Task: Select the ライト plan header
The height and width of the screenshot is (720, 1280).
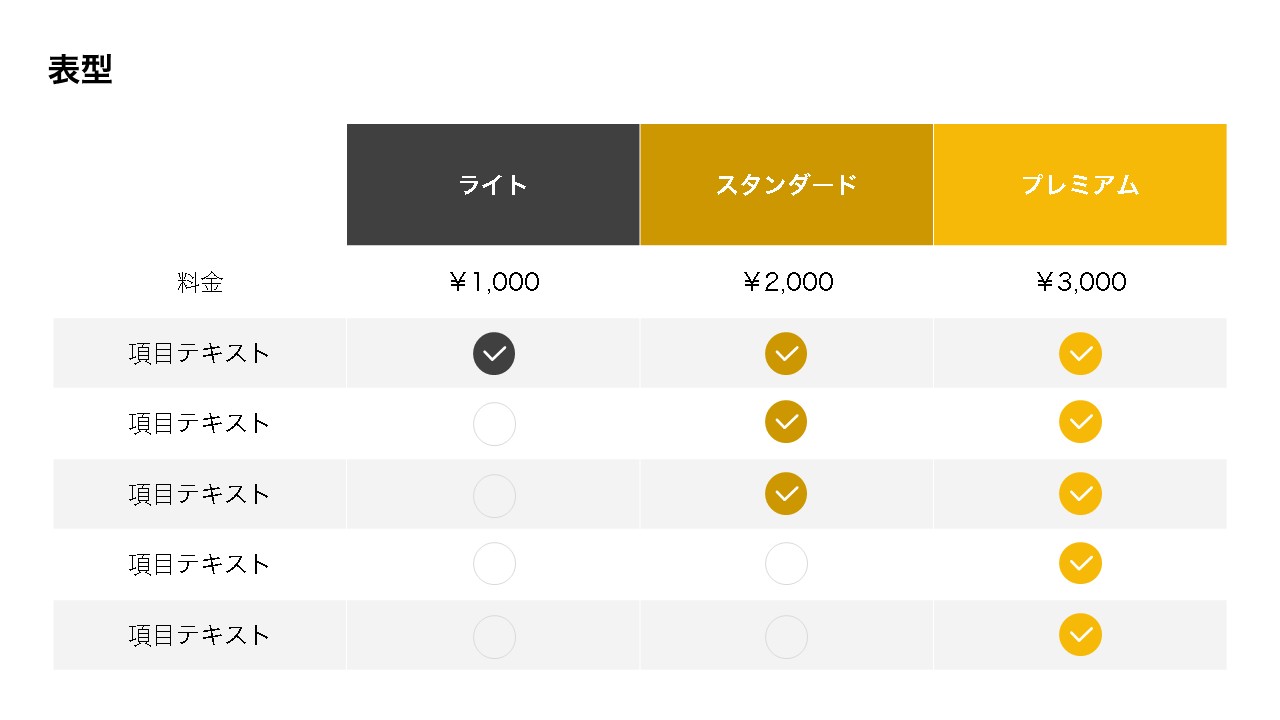Action: 493,185
